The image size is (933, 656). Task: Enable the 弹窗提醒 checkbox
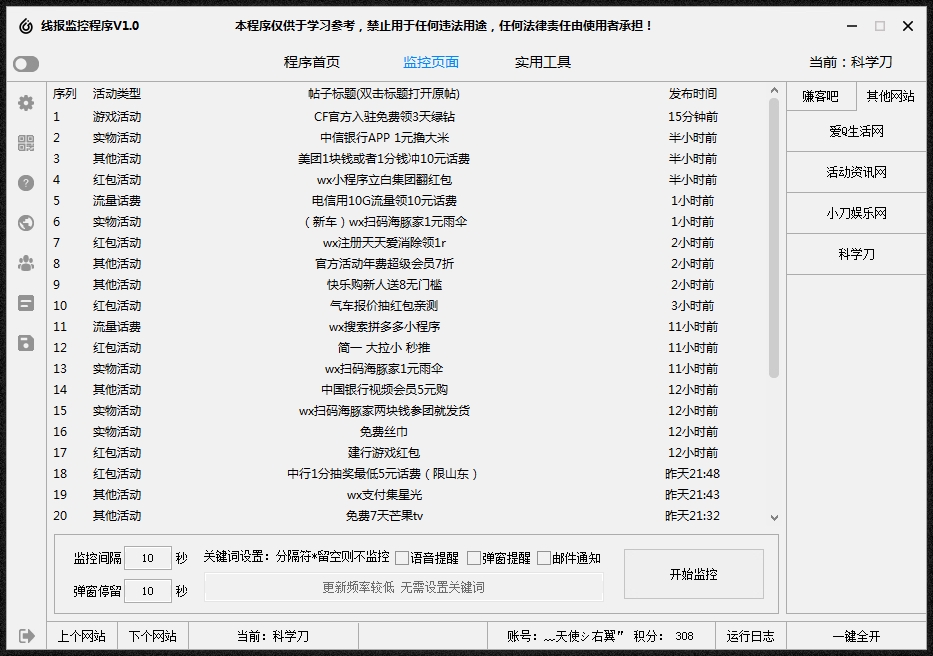[473, 556]
